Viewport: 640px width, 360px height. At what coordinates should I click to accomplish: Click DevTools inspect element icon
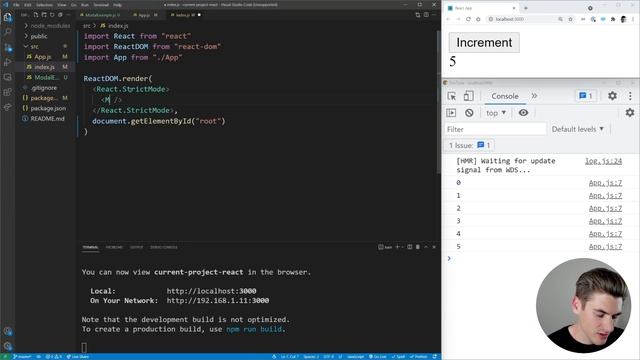(451, 96)
